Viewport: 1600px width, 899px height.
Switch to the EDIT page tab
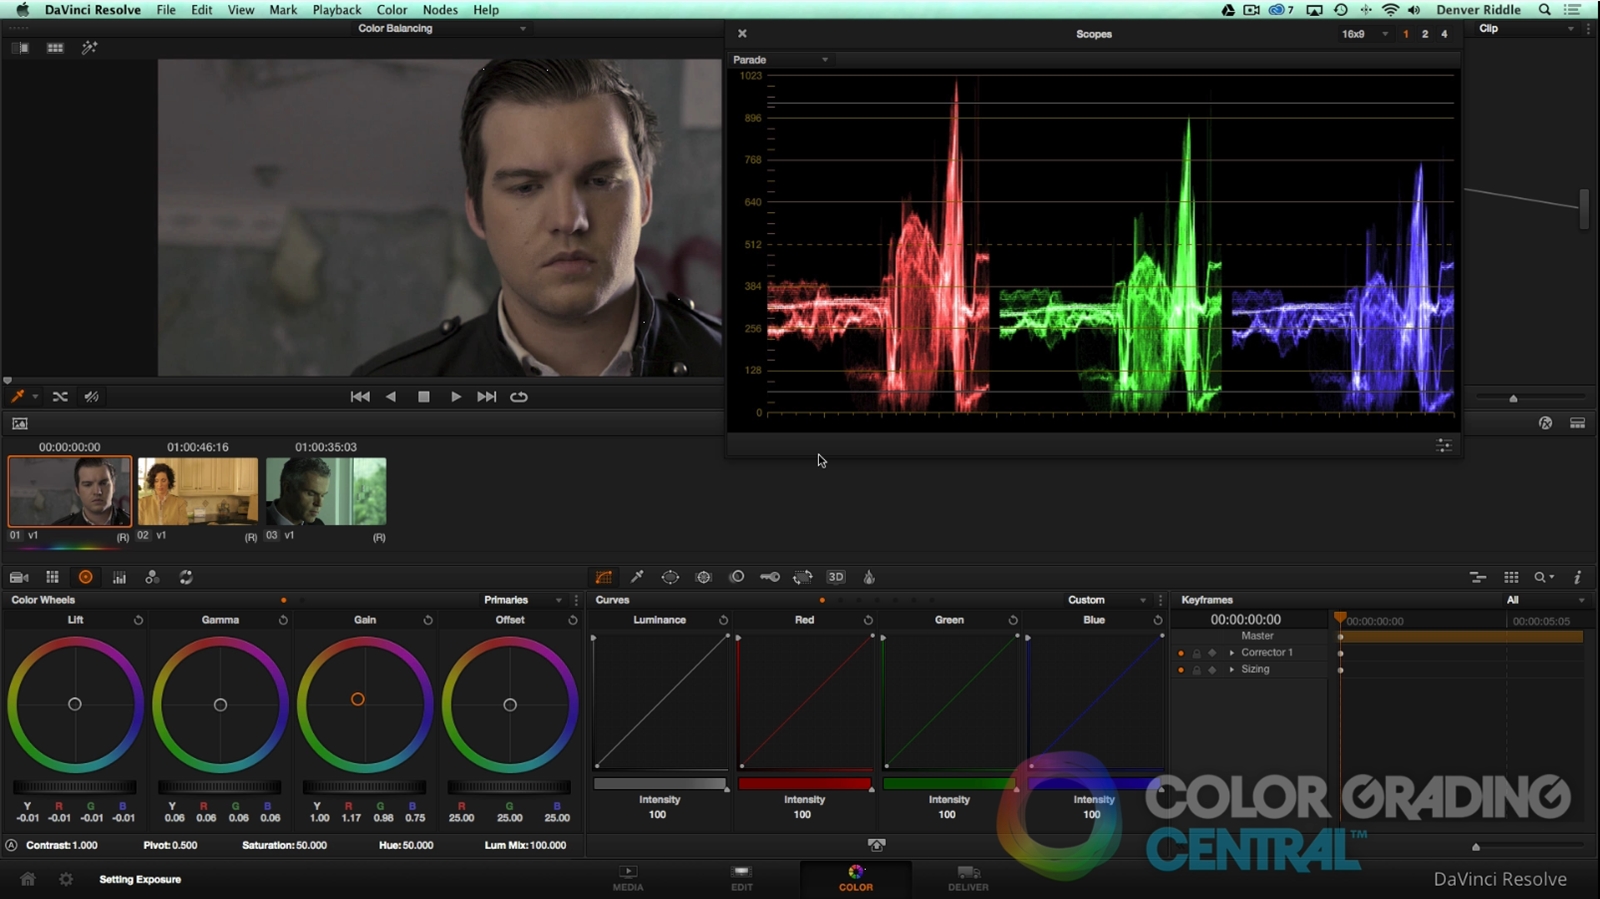coord(741,879)
